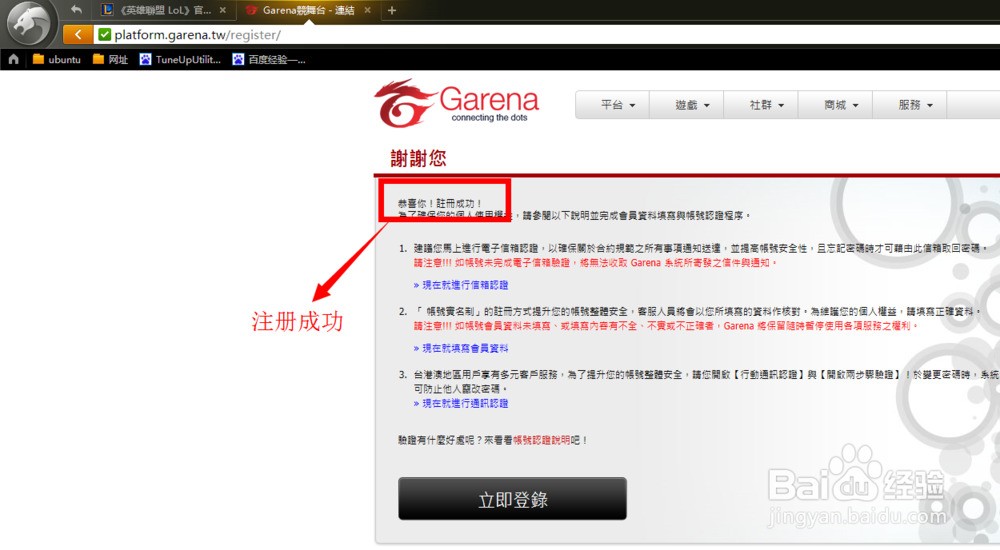
Task: Close the 英雄聯盟 LoL tab
Action: 223,10
